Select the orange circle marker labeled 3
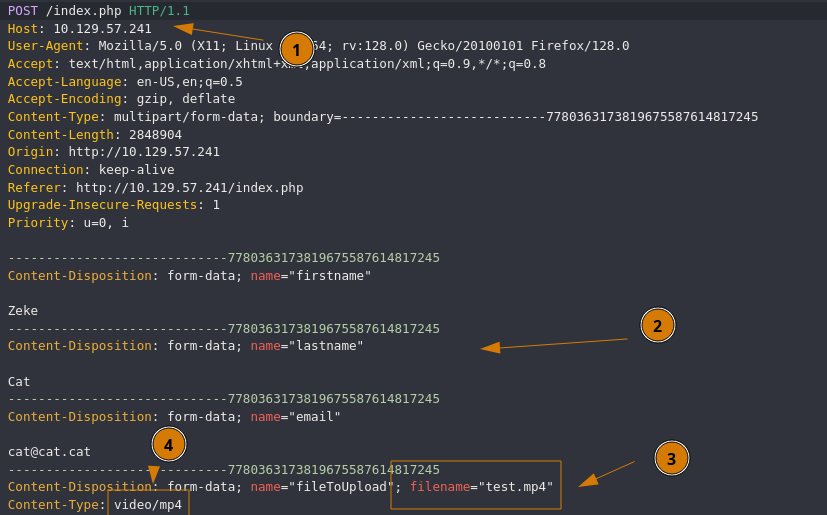The height and width of the screenshot is (515, 827). [671, 458]
